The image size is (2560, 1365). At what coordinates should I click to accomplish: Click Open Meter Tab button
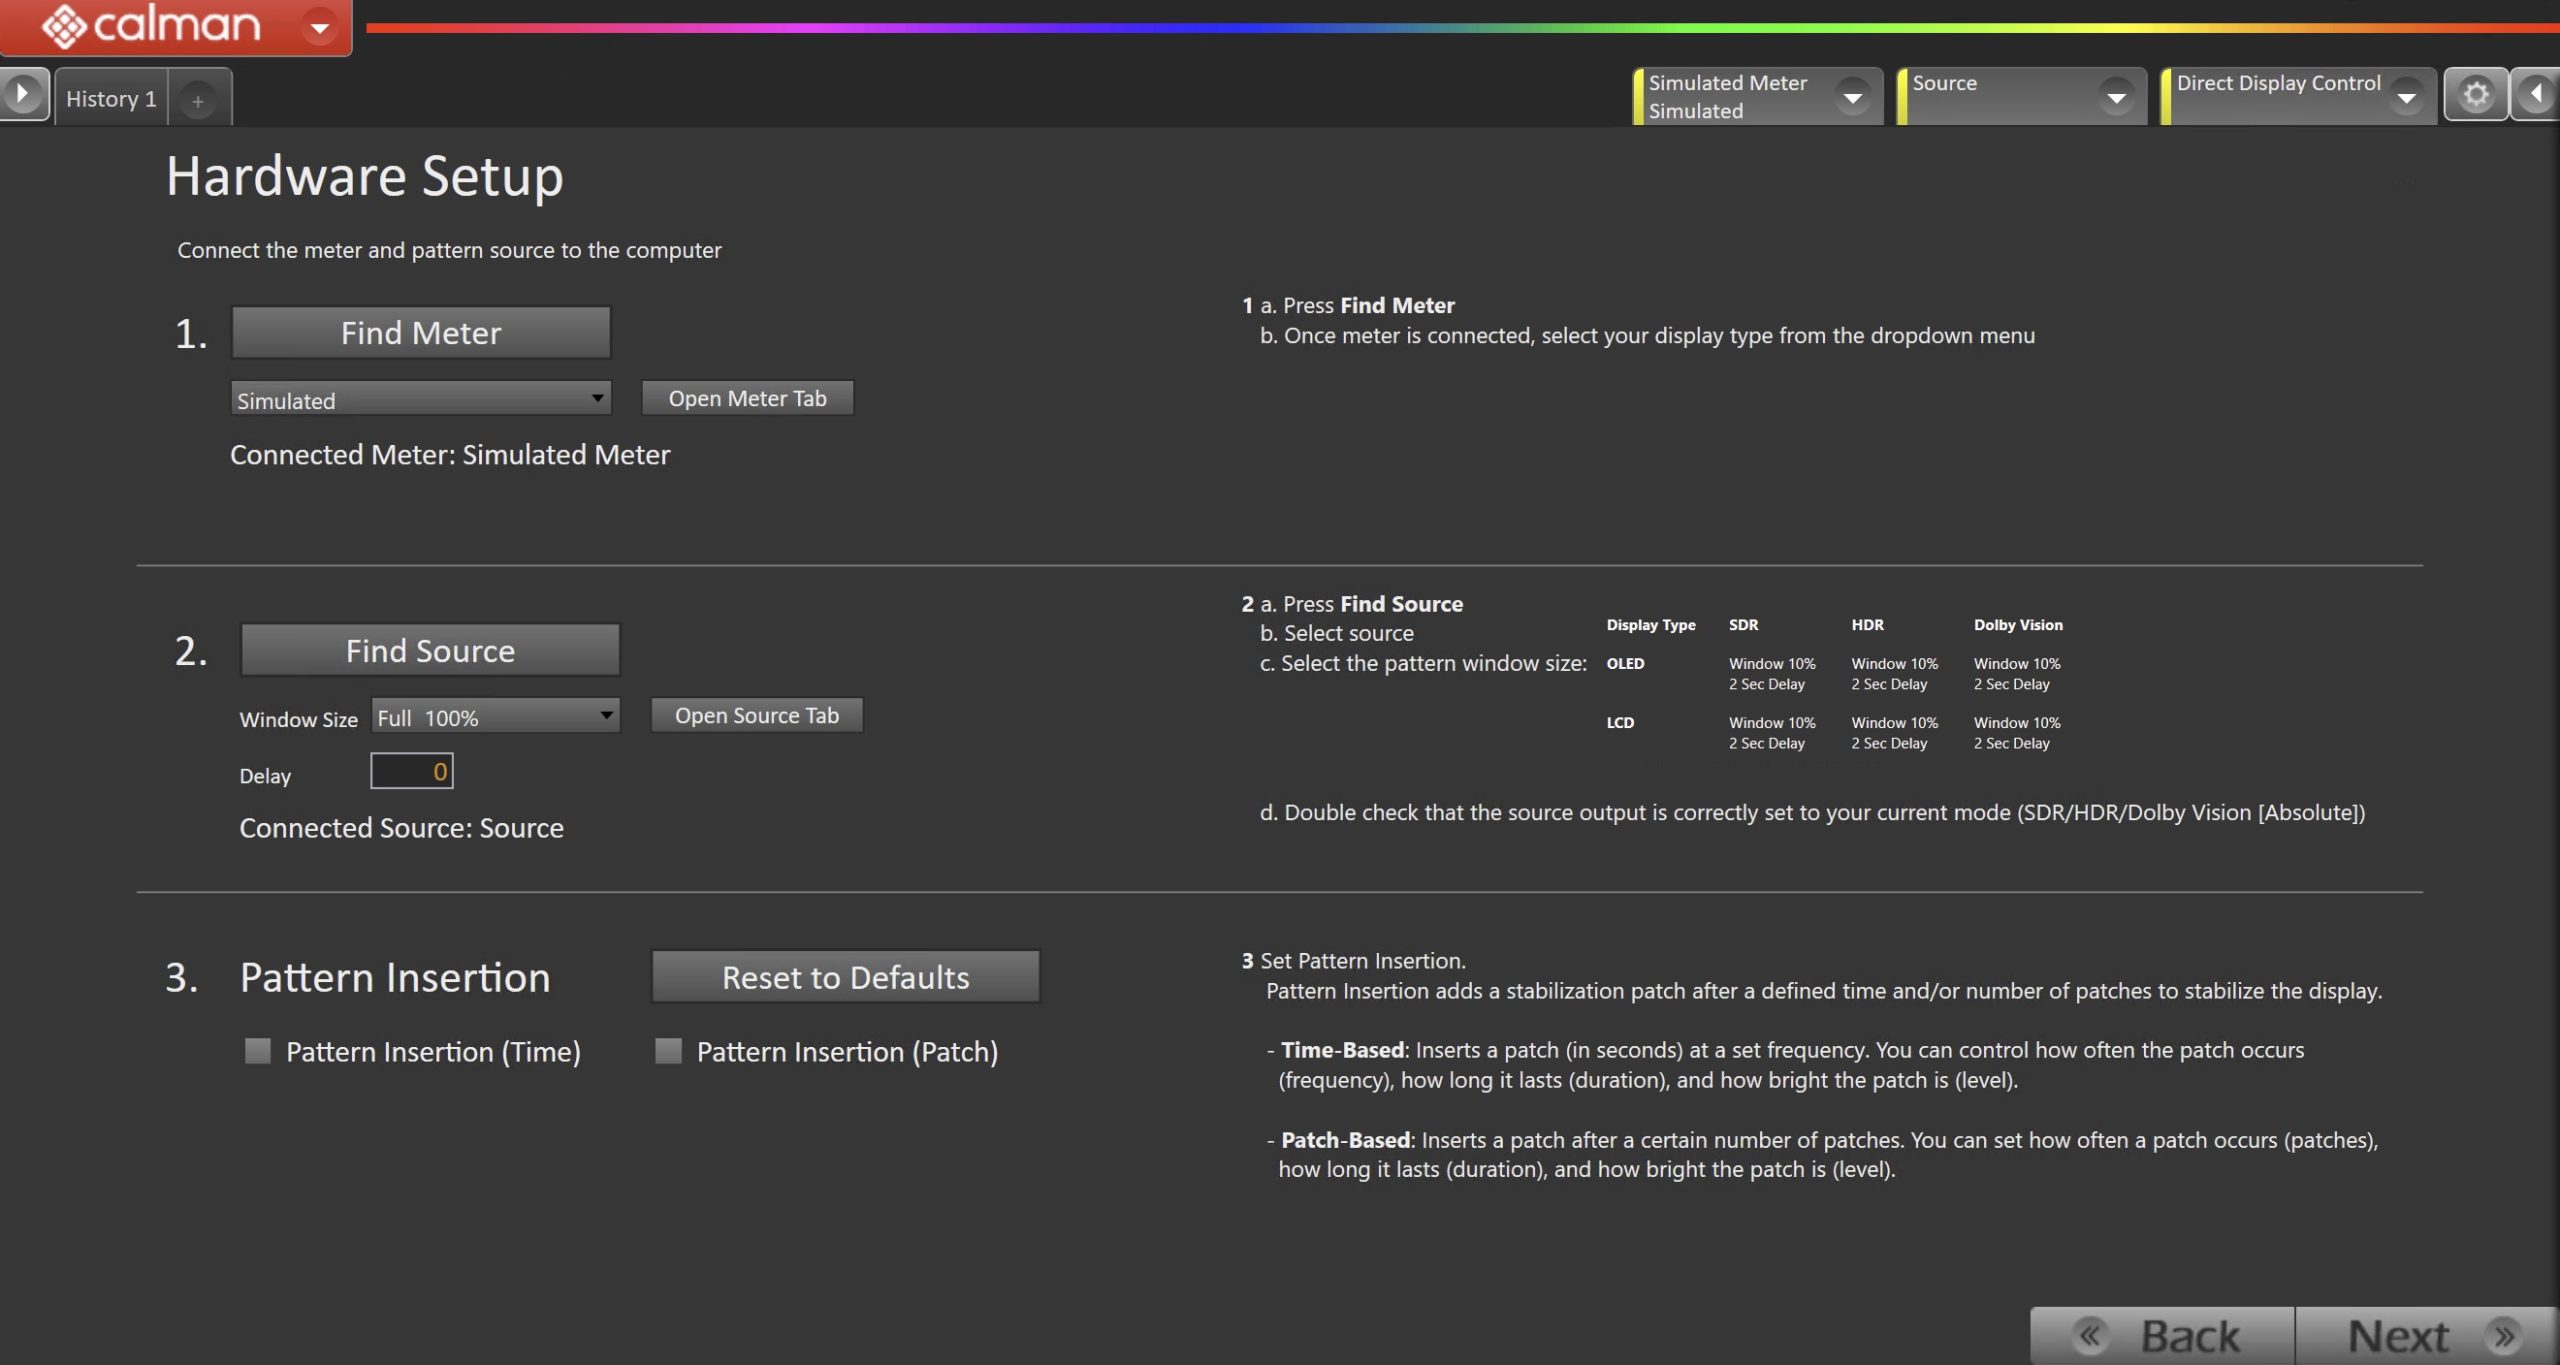pyautogui.click(x=747, y=398)
